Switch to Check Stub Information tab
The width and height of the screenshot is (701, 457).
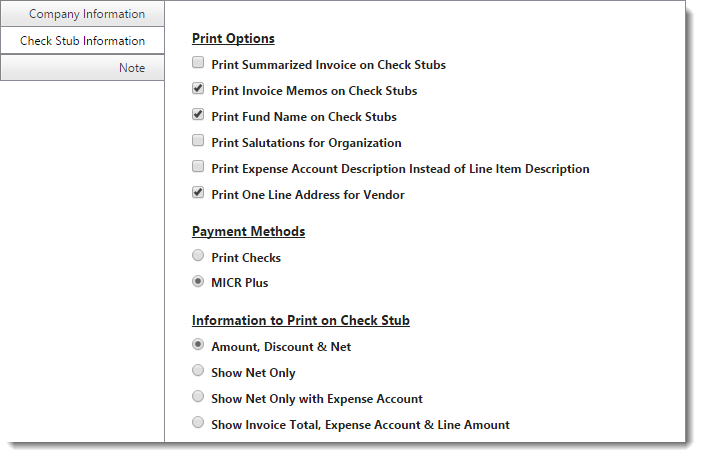tap(82, 41)
